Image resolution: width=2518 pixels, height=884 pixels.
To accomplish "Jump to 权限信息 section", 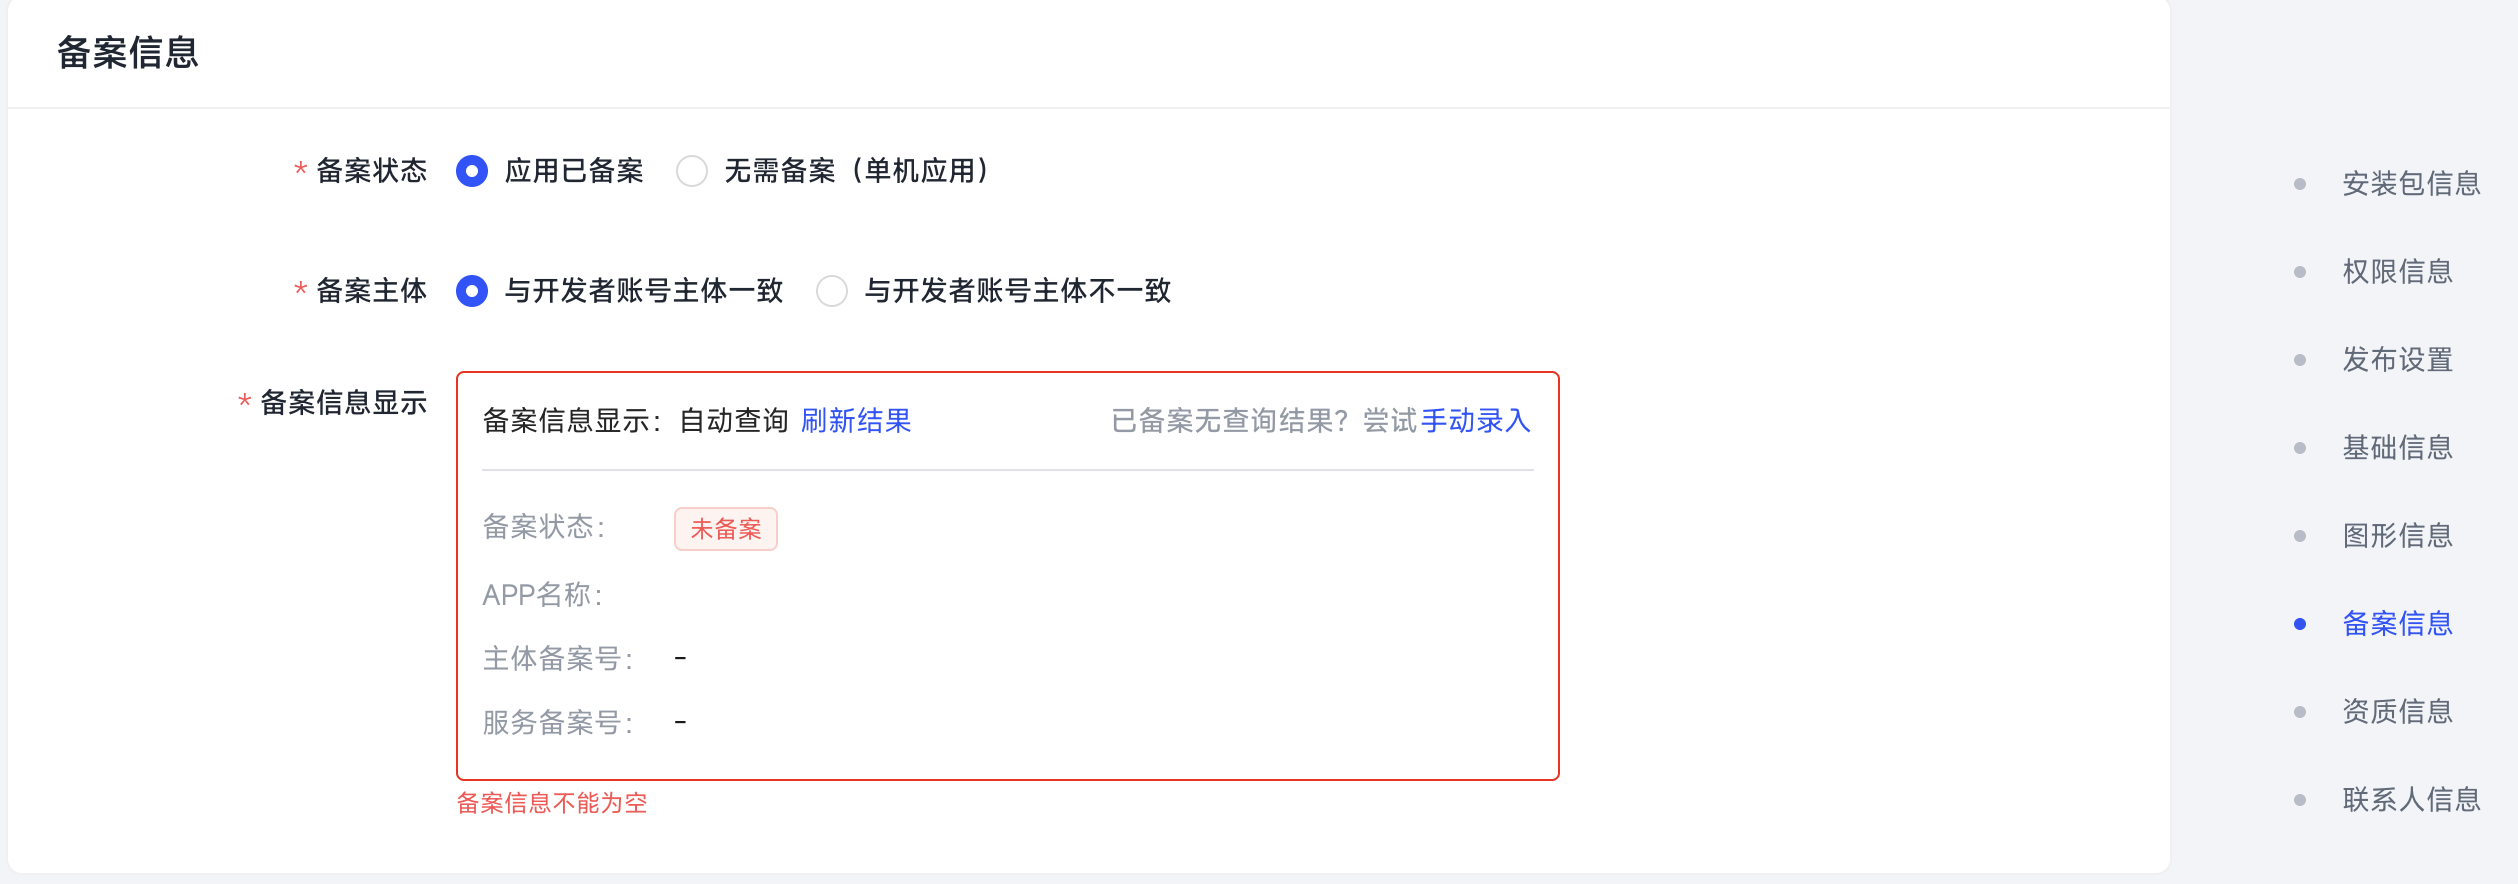I will [x=2397, y=272].
